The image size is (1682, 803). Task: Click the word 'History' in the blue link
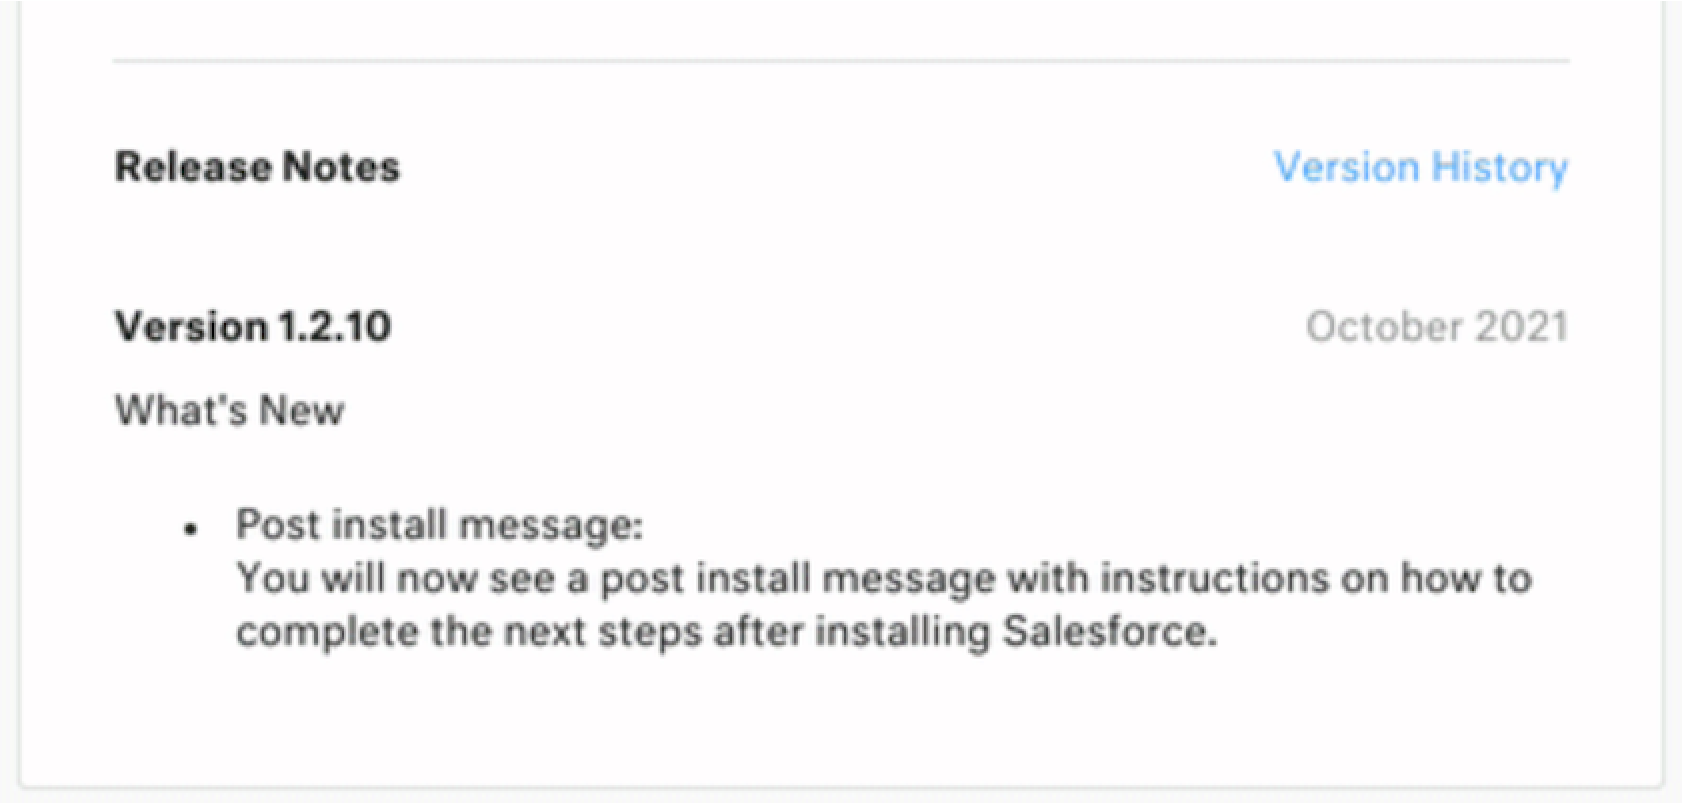1499,167
